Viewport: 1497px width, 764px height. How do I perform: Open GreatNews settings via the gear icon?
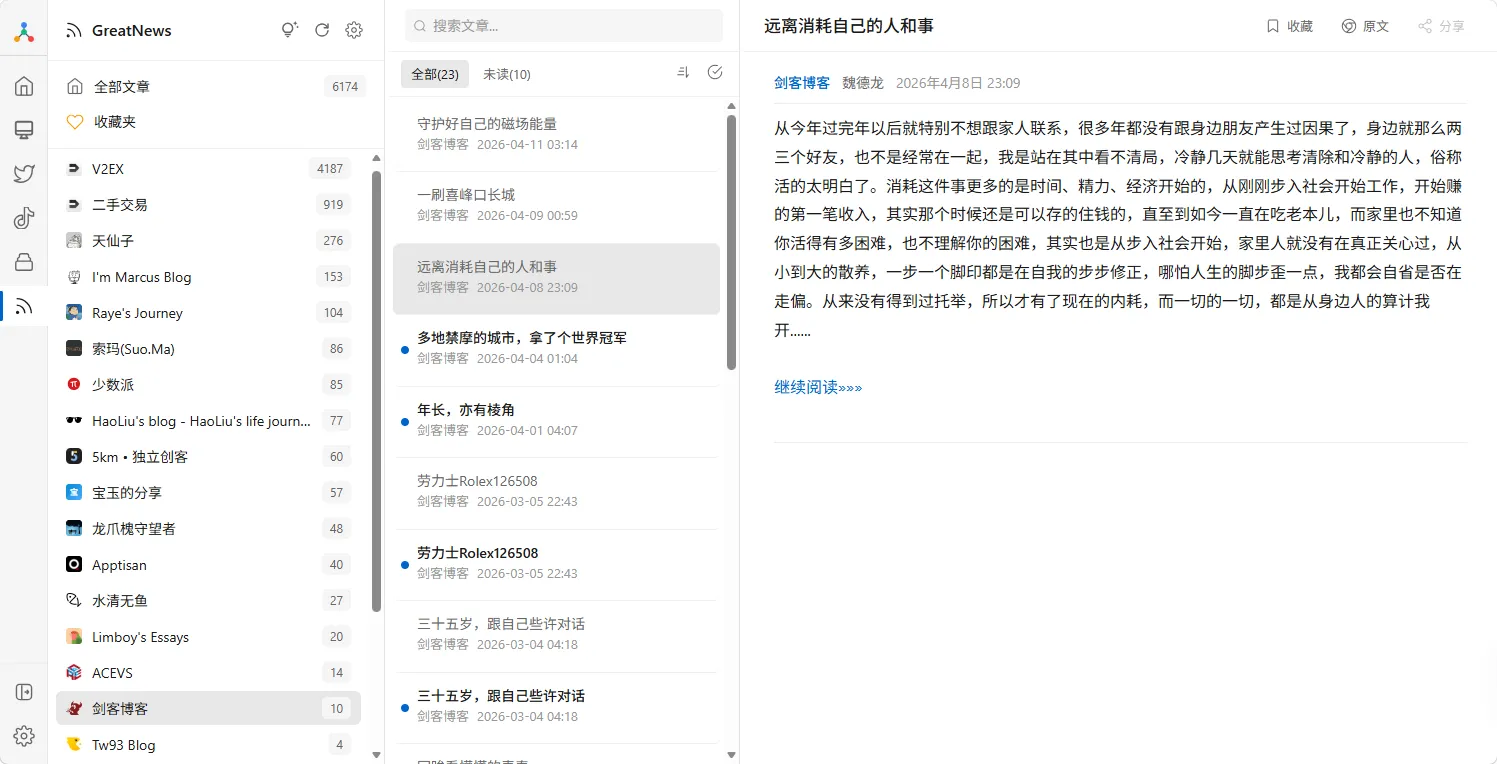(x=354, y=30)
